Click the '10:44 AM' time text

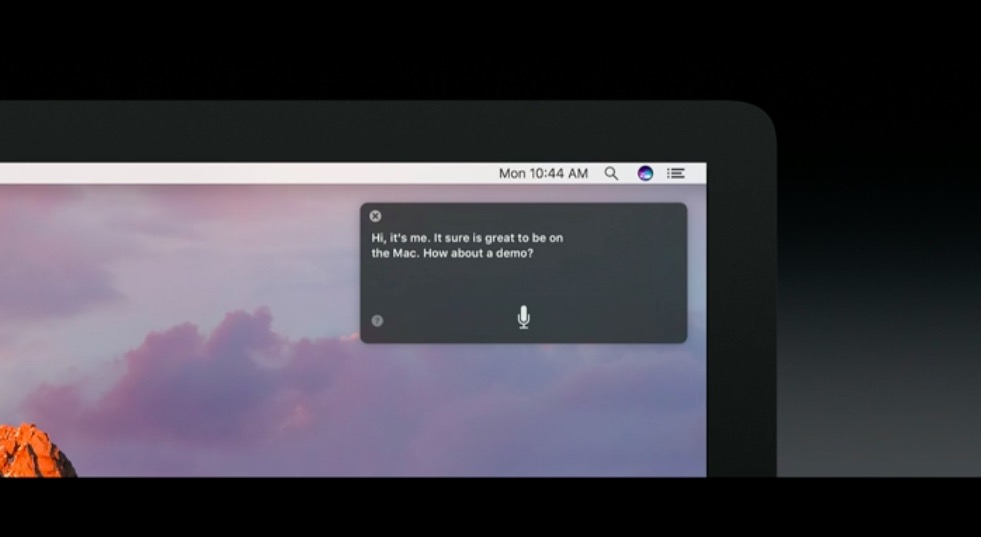point(559,173)
